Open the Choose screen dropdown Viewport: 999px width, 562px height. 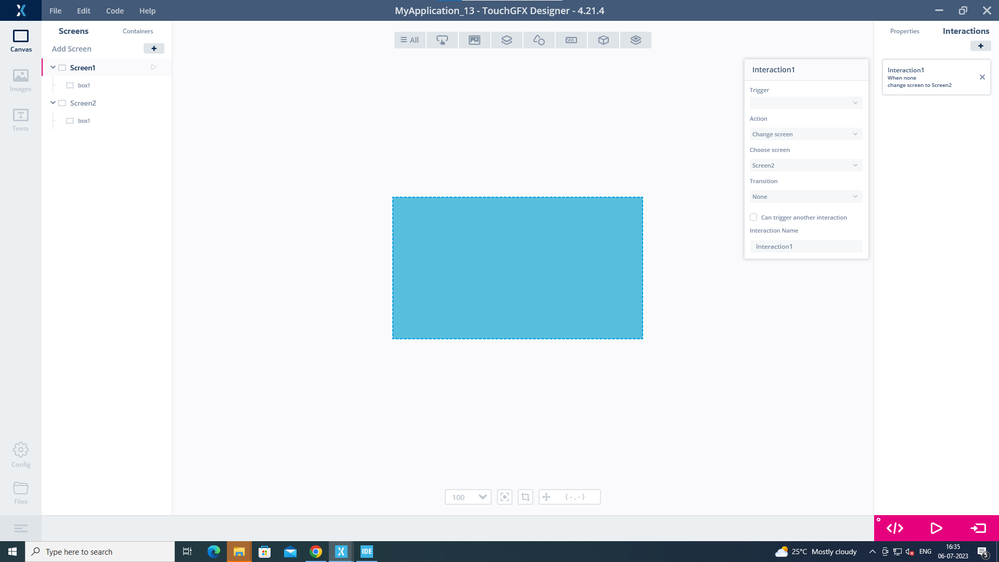click(805, 165)
